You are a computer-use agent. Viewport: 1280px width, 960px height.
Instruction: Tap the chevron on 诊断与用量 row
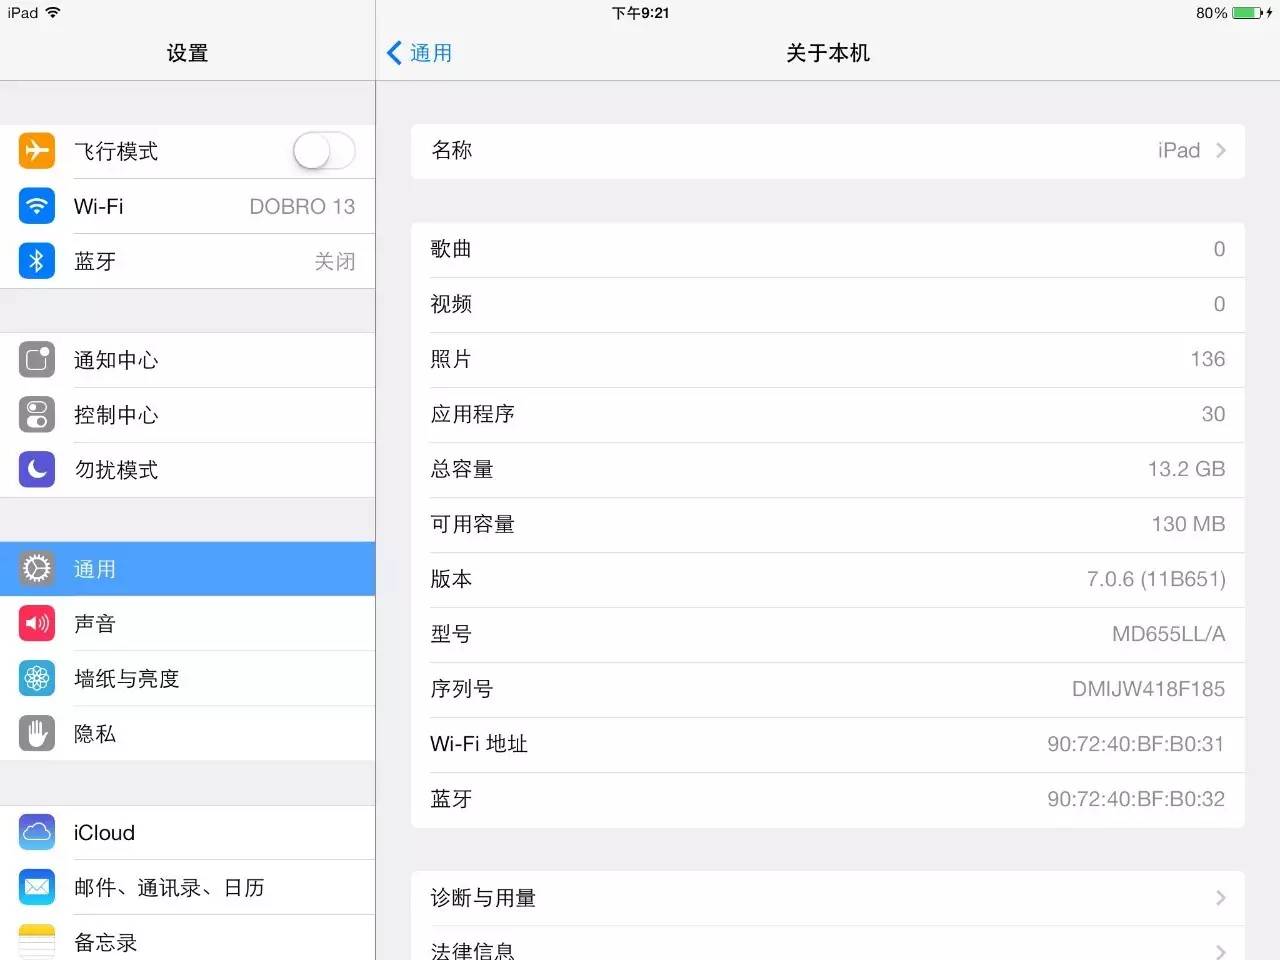point(1221,898)
